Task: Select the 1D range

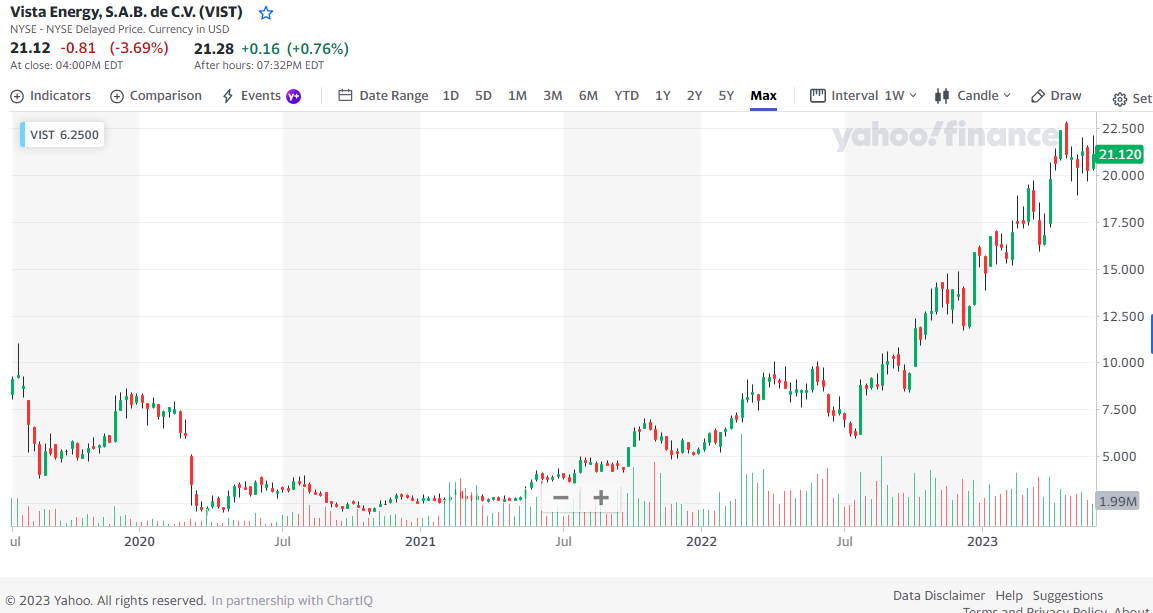Action: point(451,96)
